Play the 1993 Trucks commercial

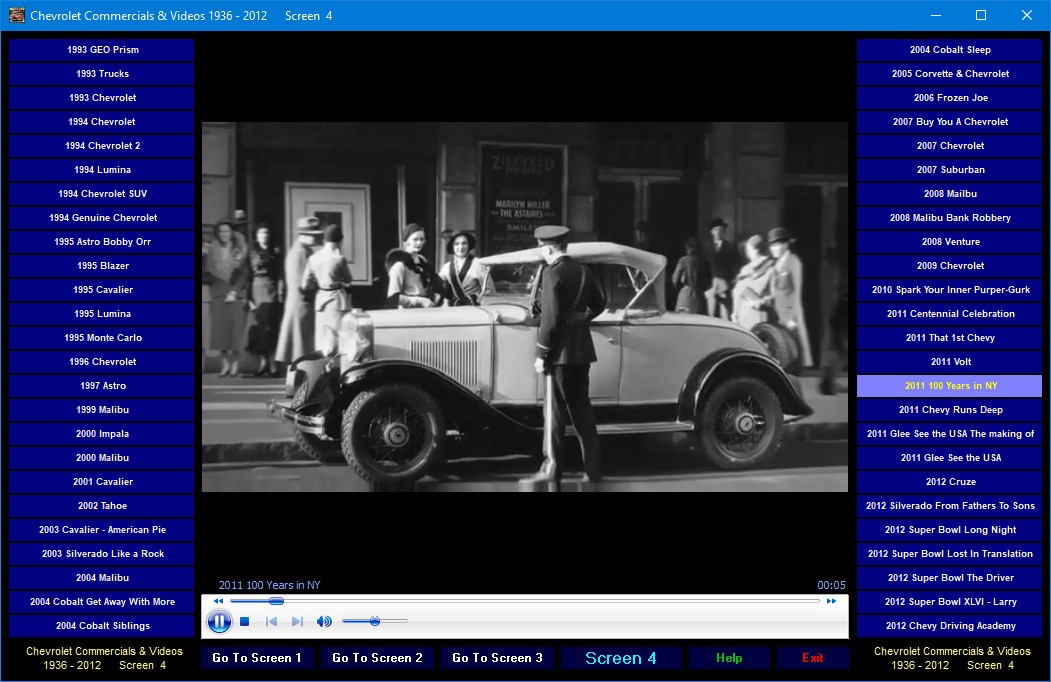click(102, 74)
